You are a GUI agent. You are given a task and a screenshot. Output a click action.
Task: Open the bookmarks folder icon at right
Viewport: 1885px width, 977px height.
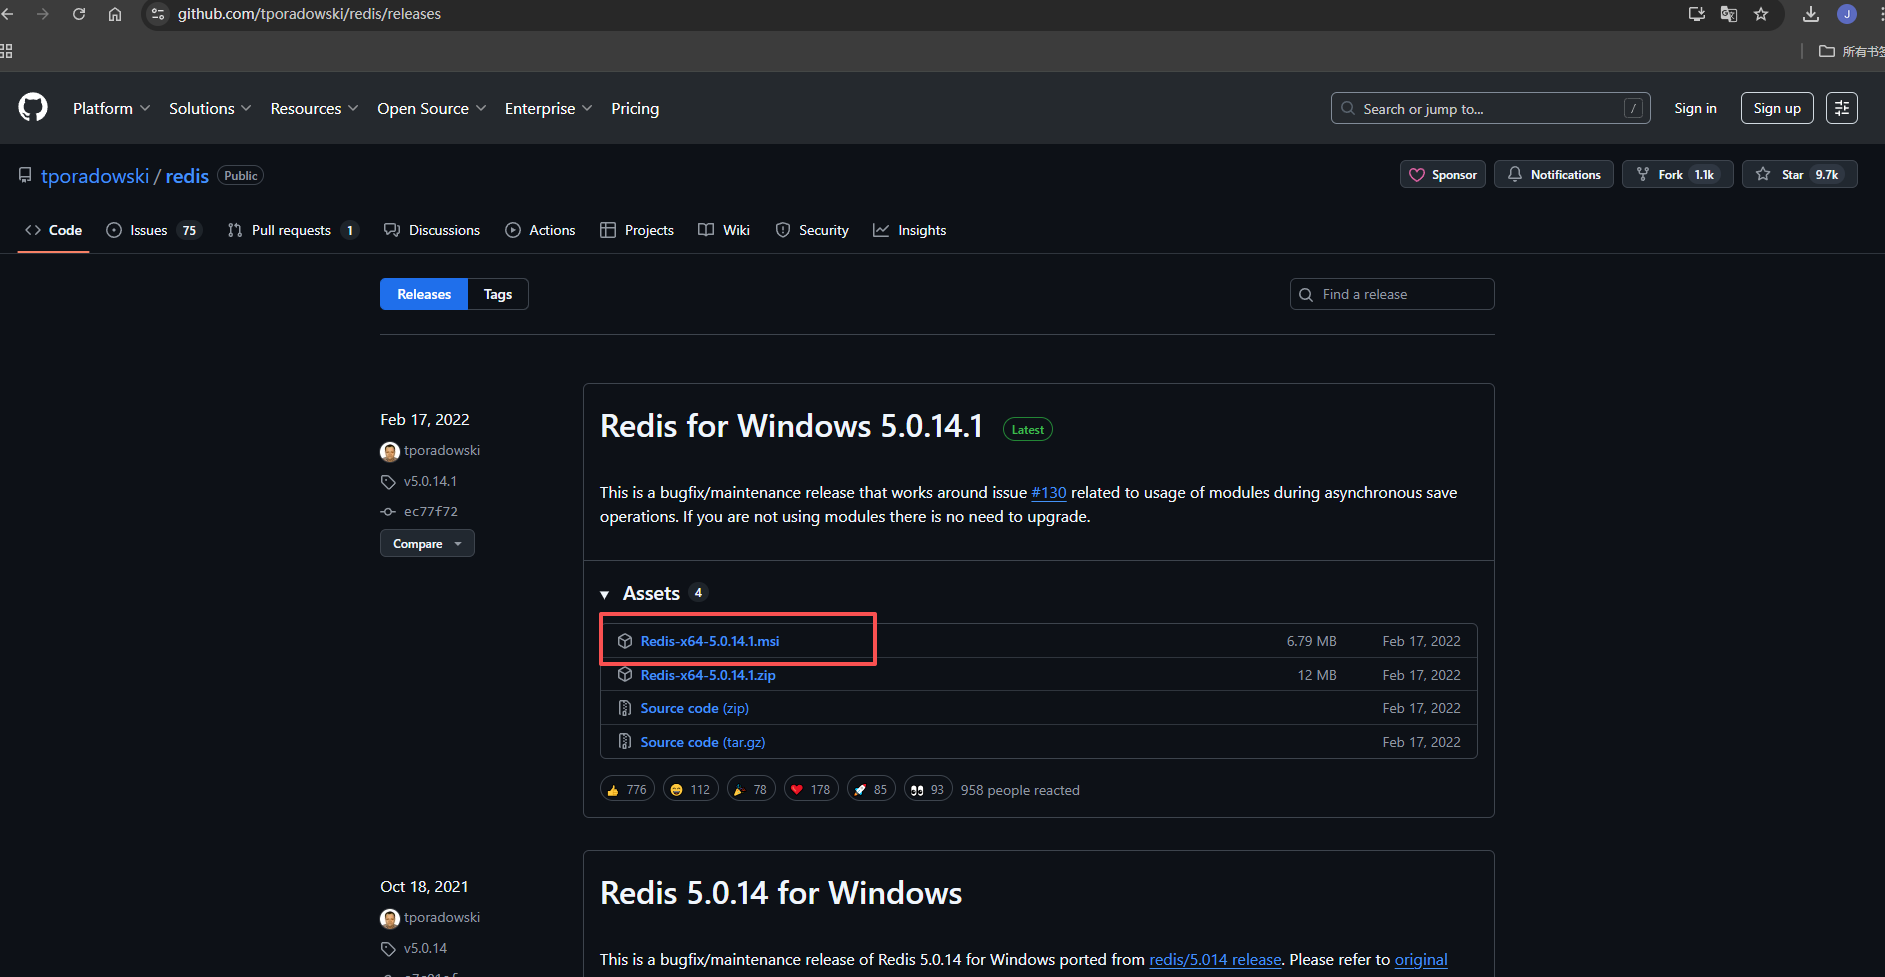tap(1827, 51)
